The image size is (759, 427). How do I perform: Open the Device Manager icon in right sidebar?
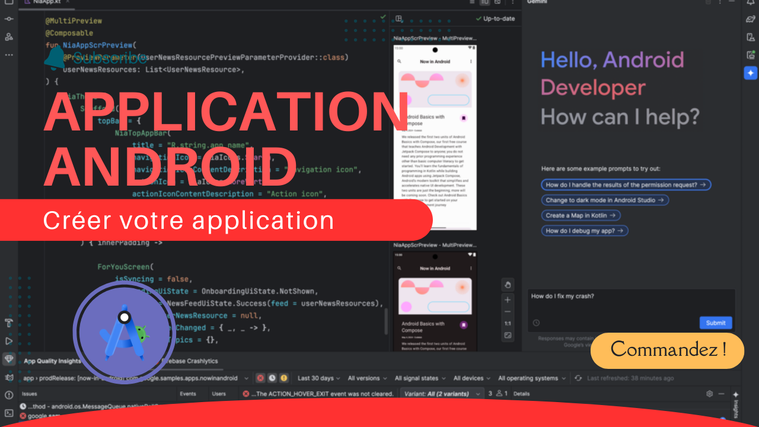tap(750, 37)
